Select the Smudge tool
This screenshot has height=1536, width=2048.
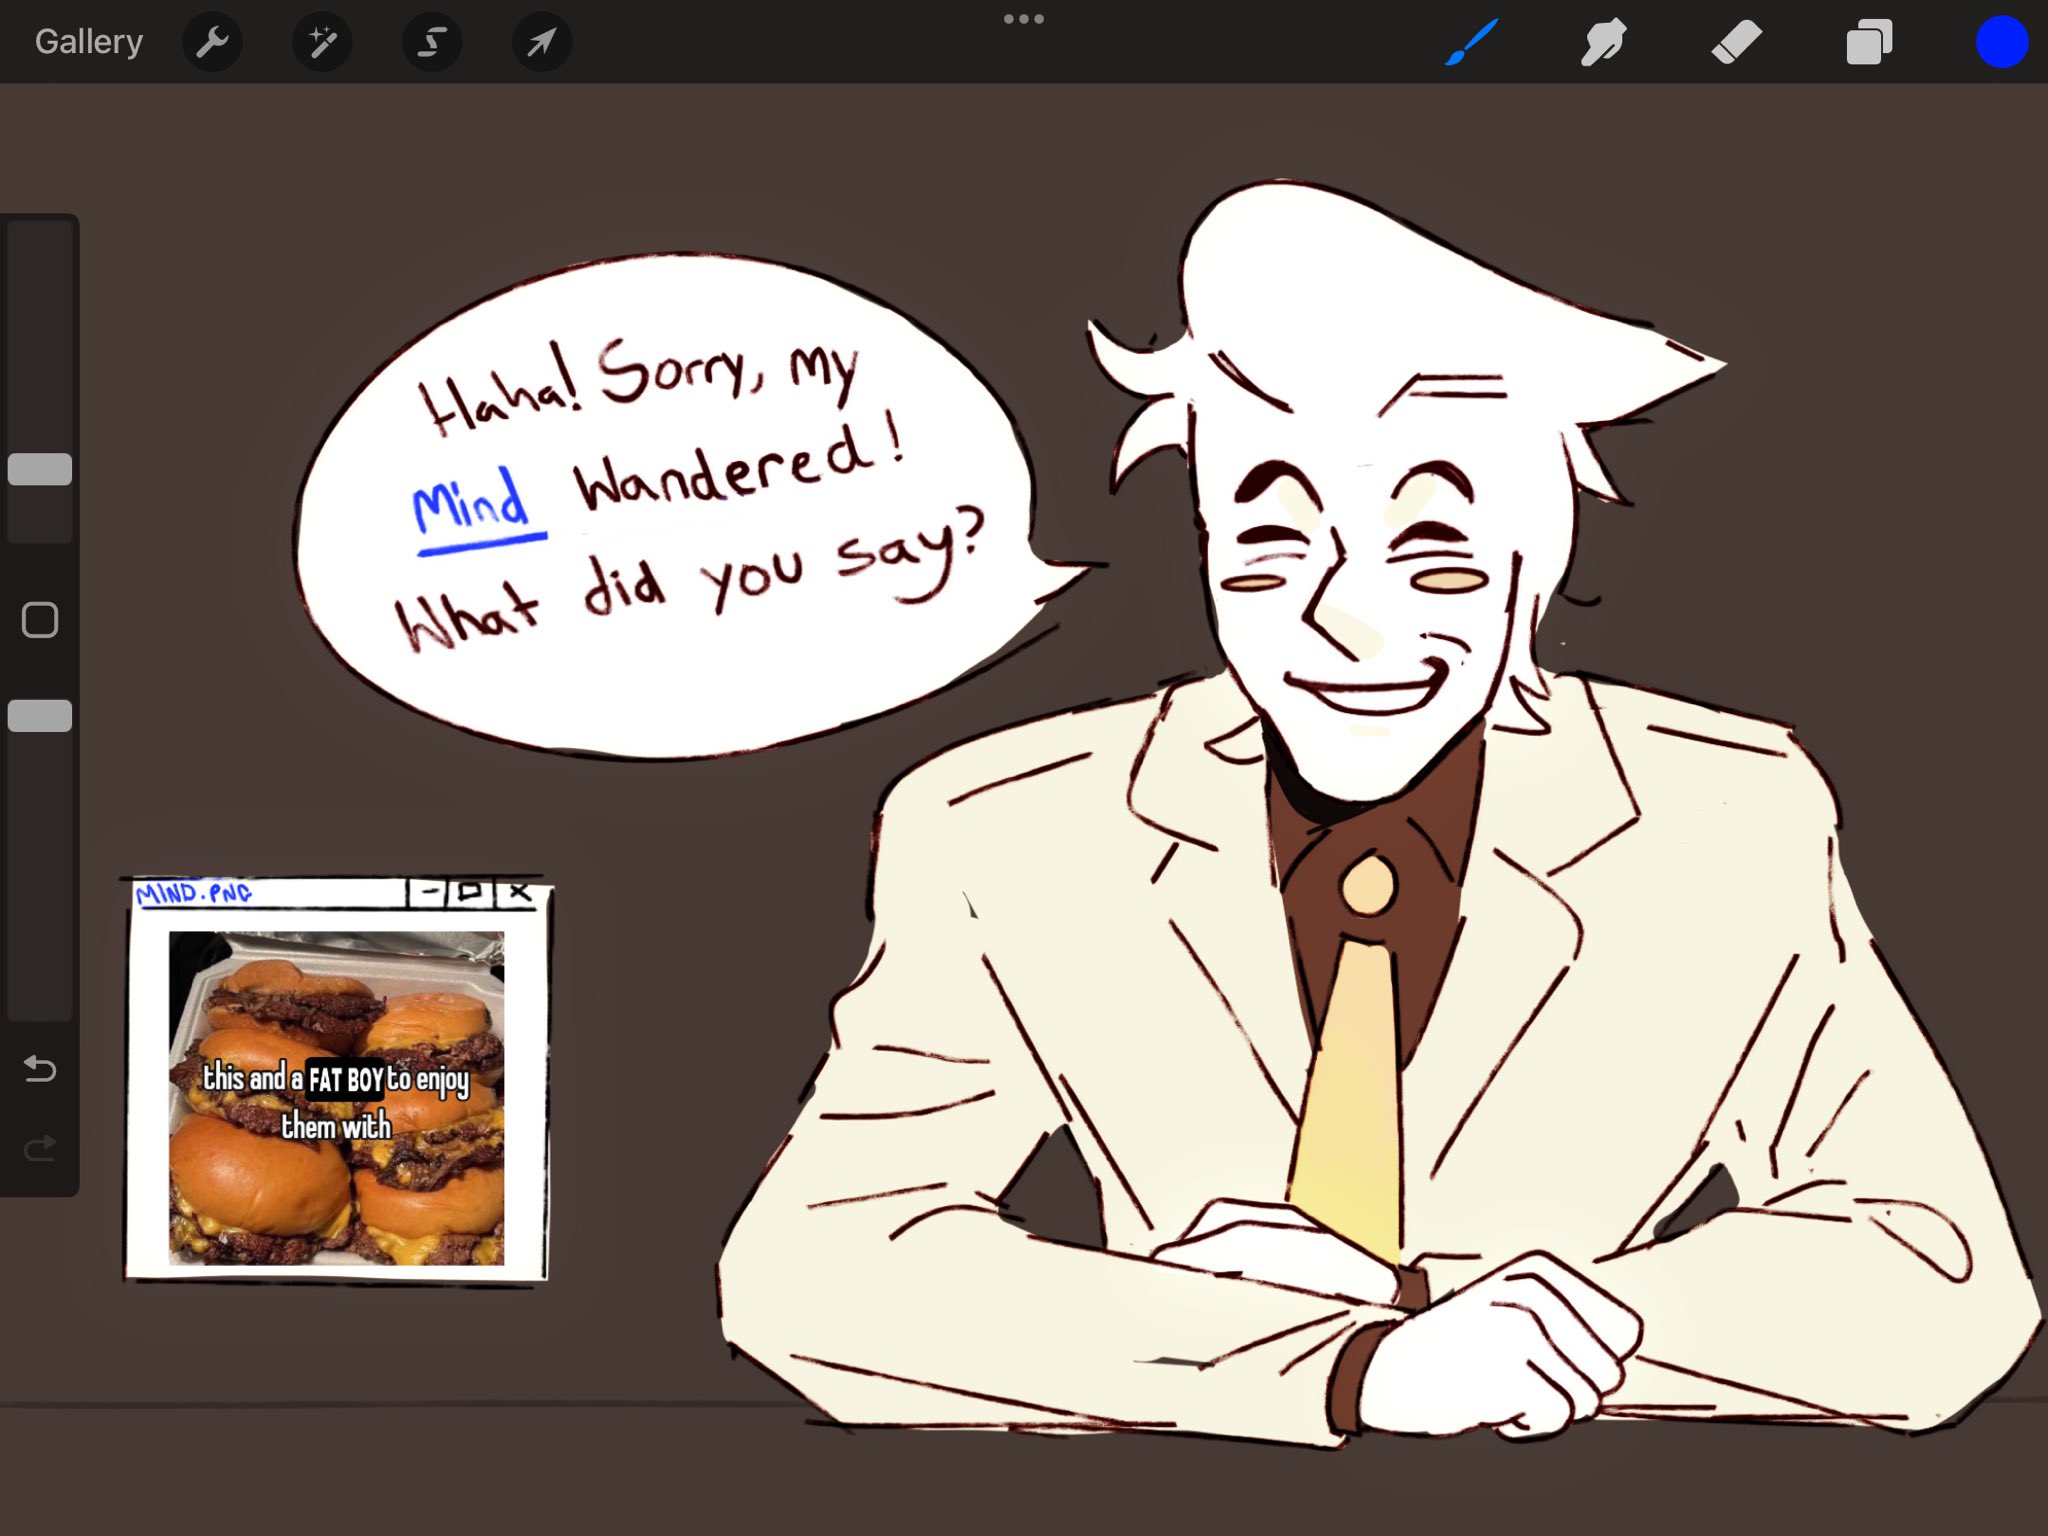[1603, 43]
